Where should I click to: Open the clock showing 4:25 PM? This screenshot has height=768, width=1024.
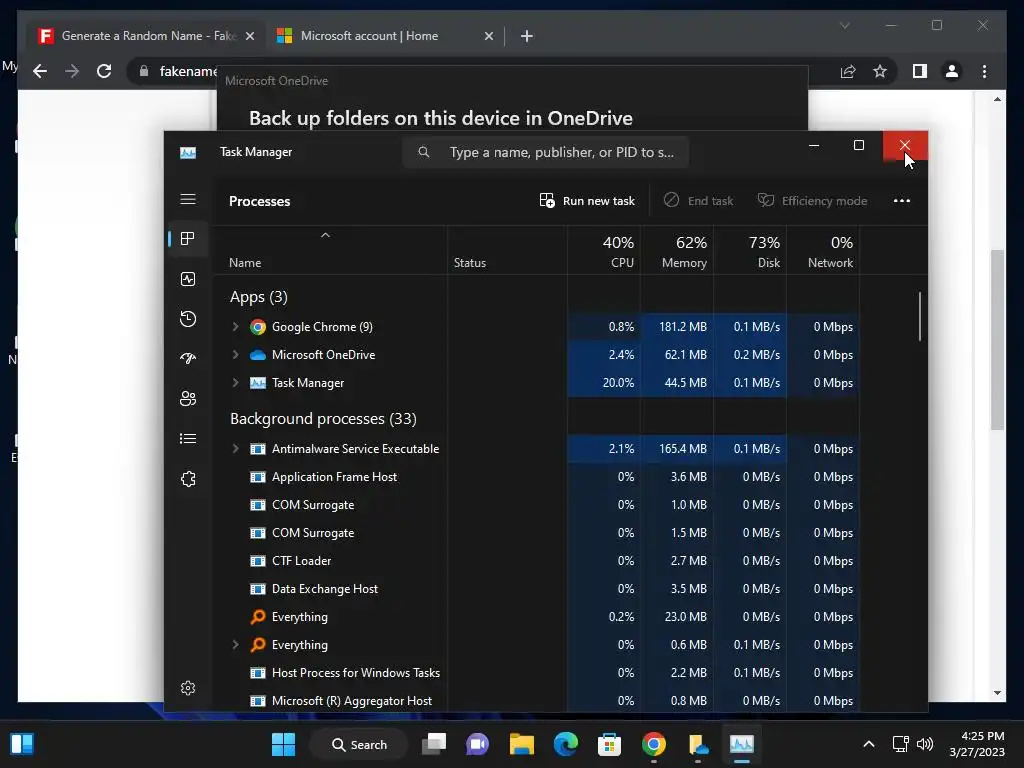click(977, 744)
